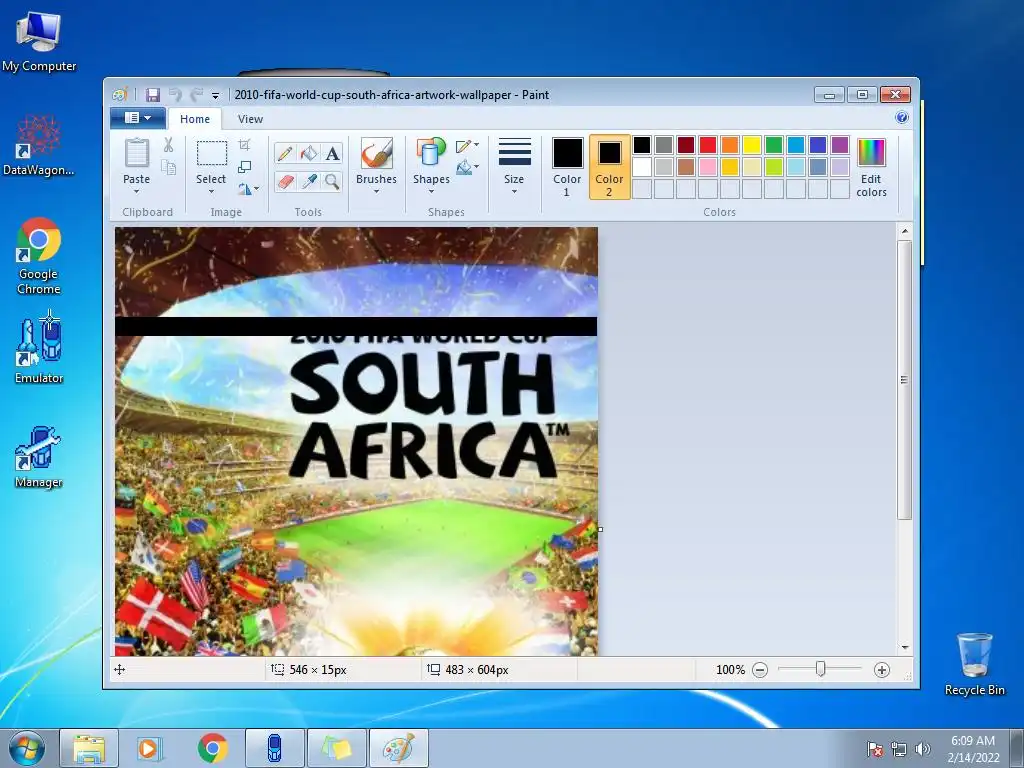Screen dimensions: 1024x768
Task: Activate Color 1 foreground selector
Action: point(567,167)
